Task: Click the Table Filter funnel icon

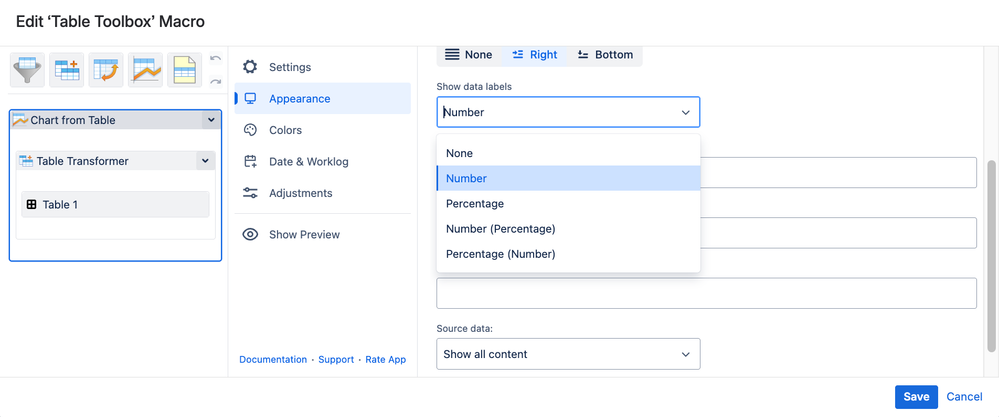Action: pyautogui.click(x=27, y=70)
